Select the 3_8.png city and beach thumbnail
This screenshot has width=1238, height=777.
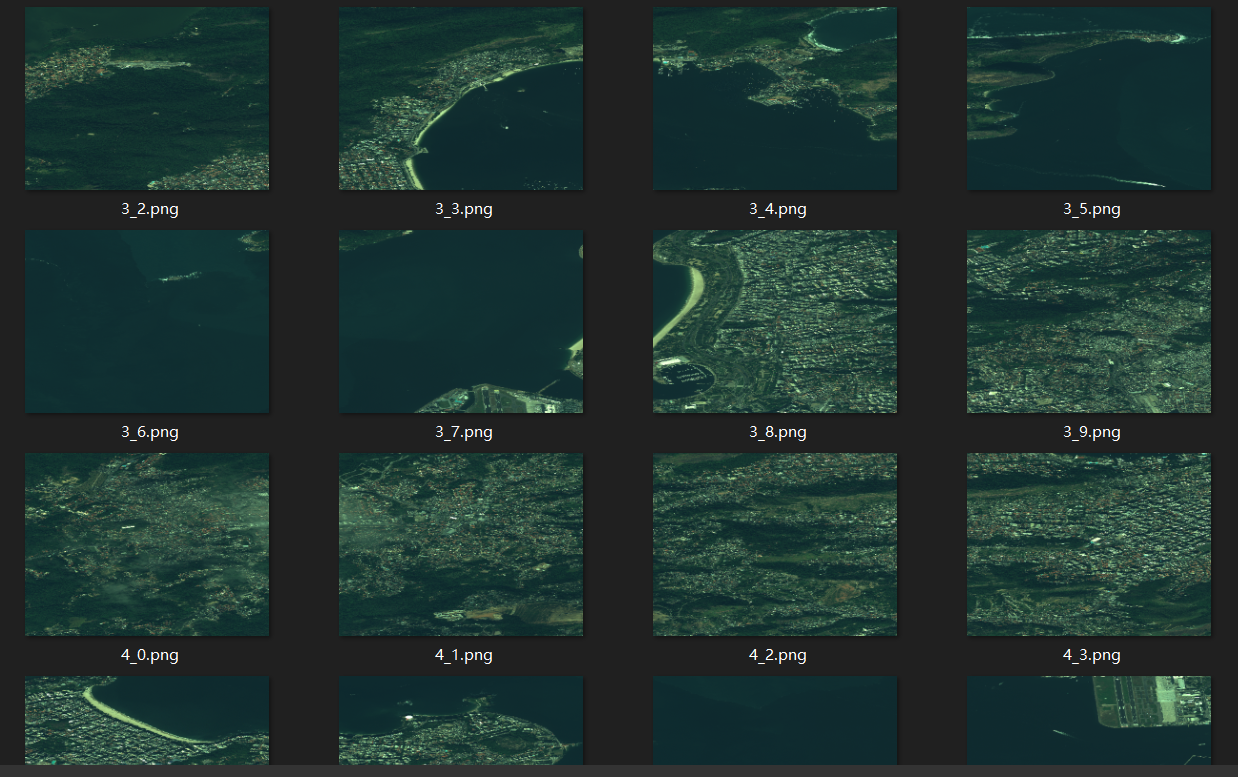click(x=775, y=321)
